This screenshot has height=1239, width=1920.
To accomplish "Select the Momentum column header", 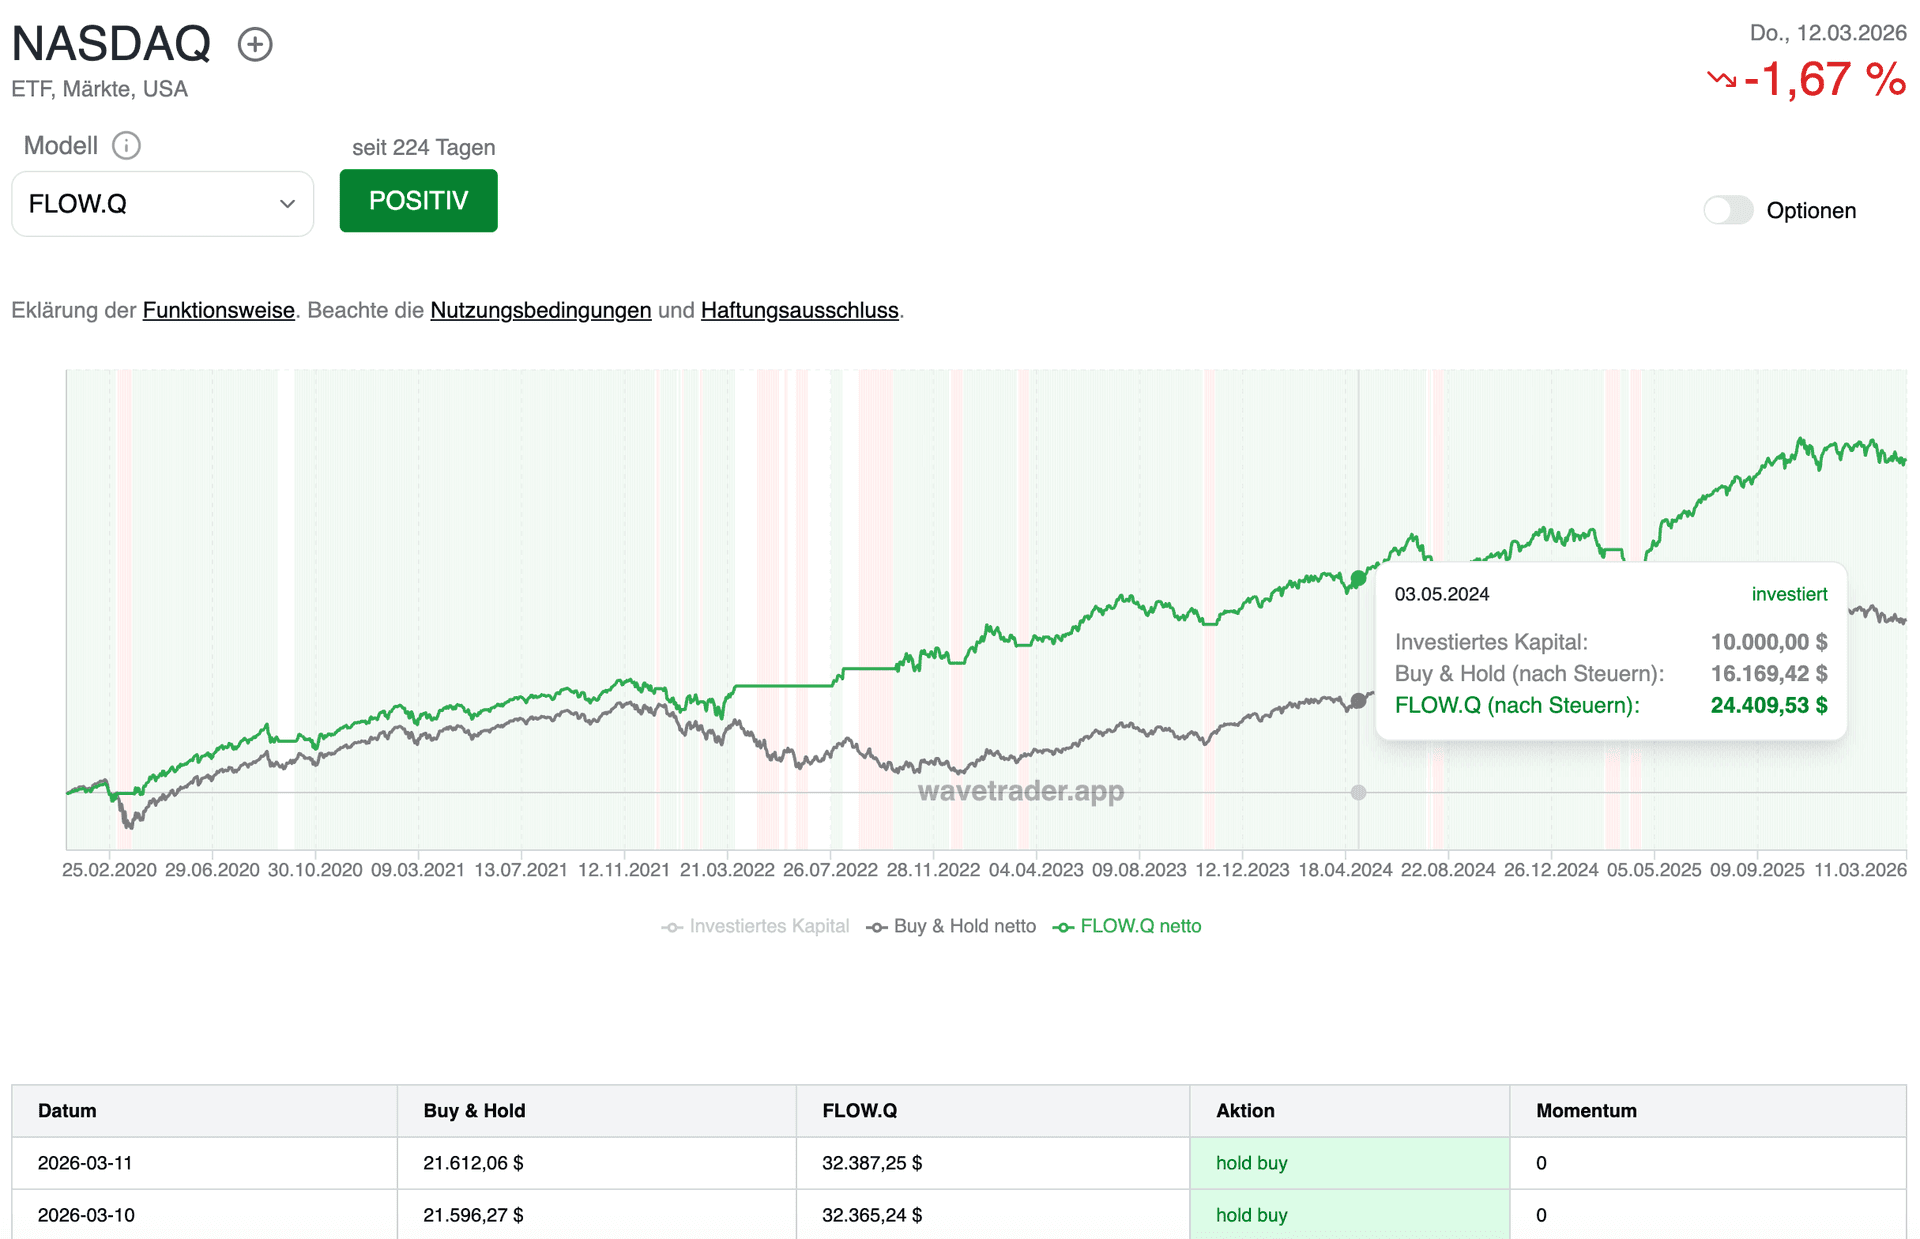I will tap(1585, 1110).
